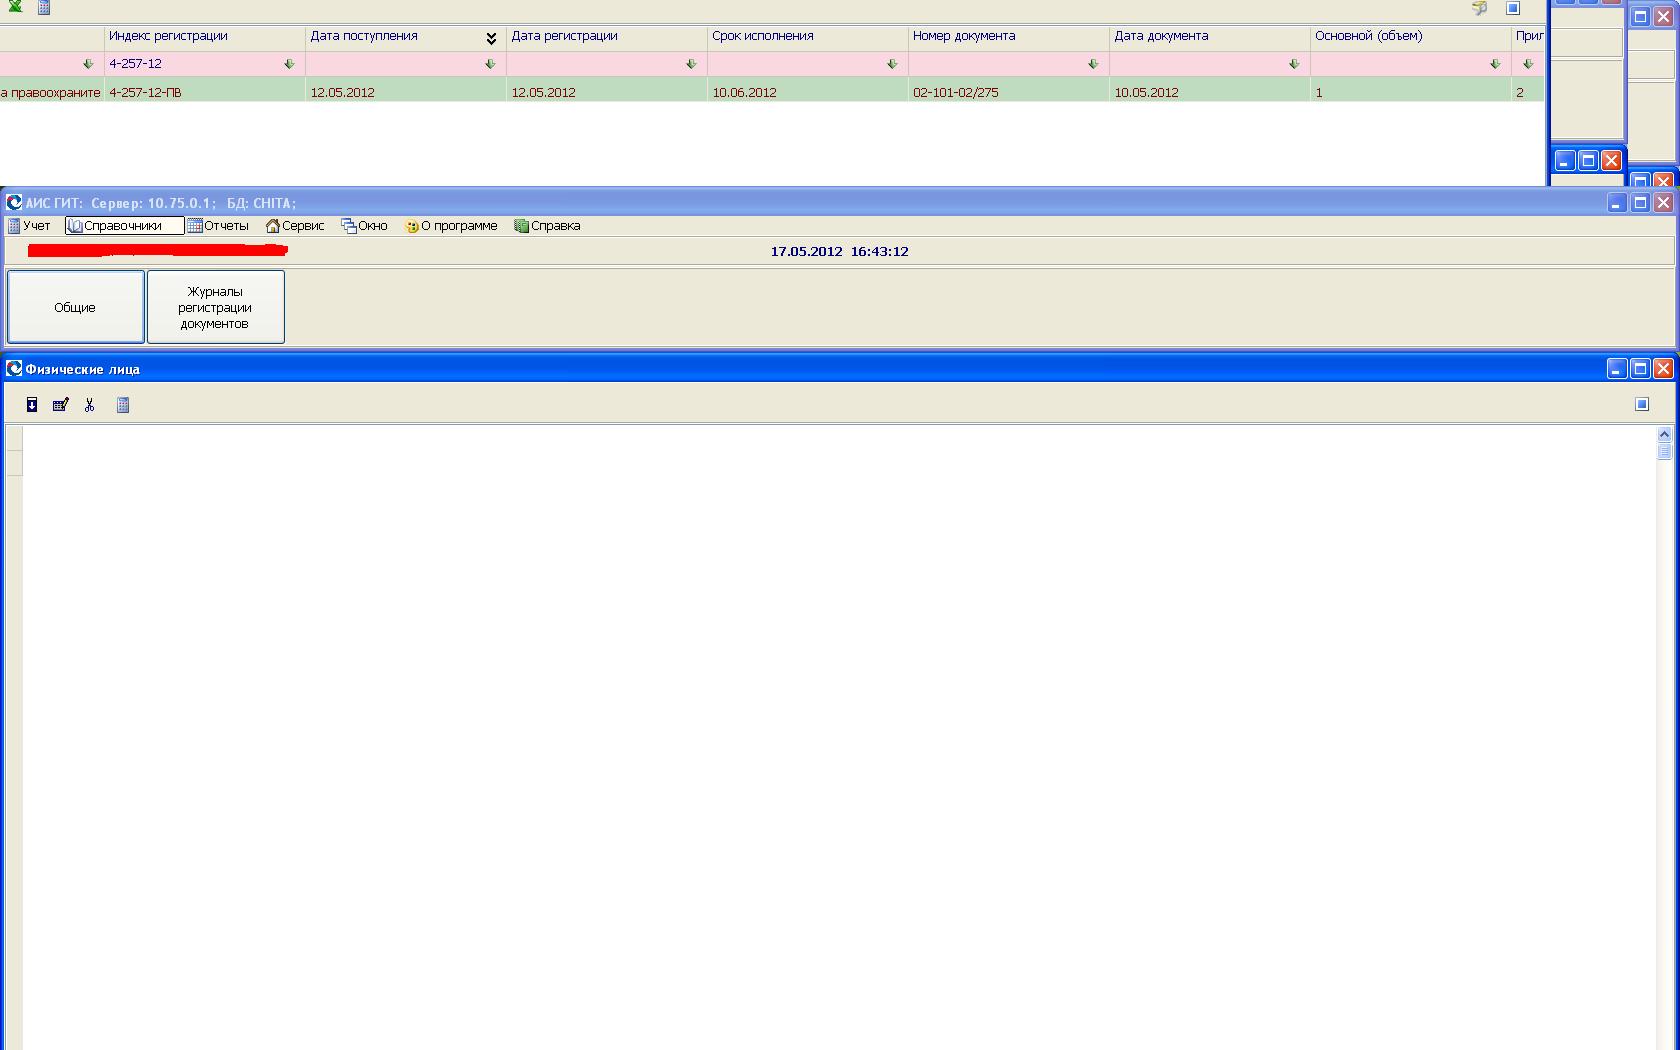Viewport: 1680px width, 1050px height.
Task: Sort by the Дата регистрации column header
Action: click(606, 37)
